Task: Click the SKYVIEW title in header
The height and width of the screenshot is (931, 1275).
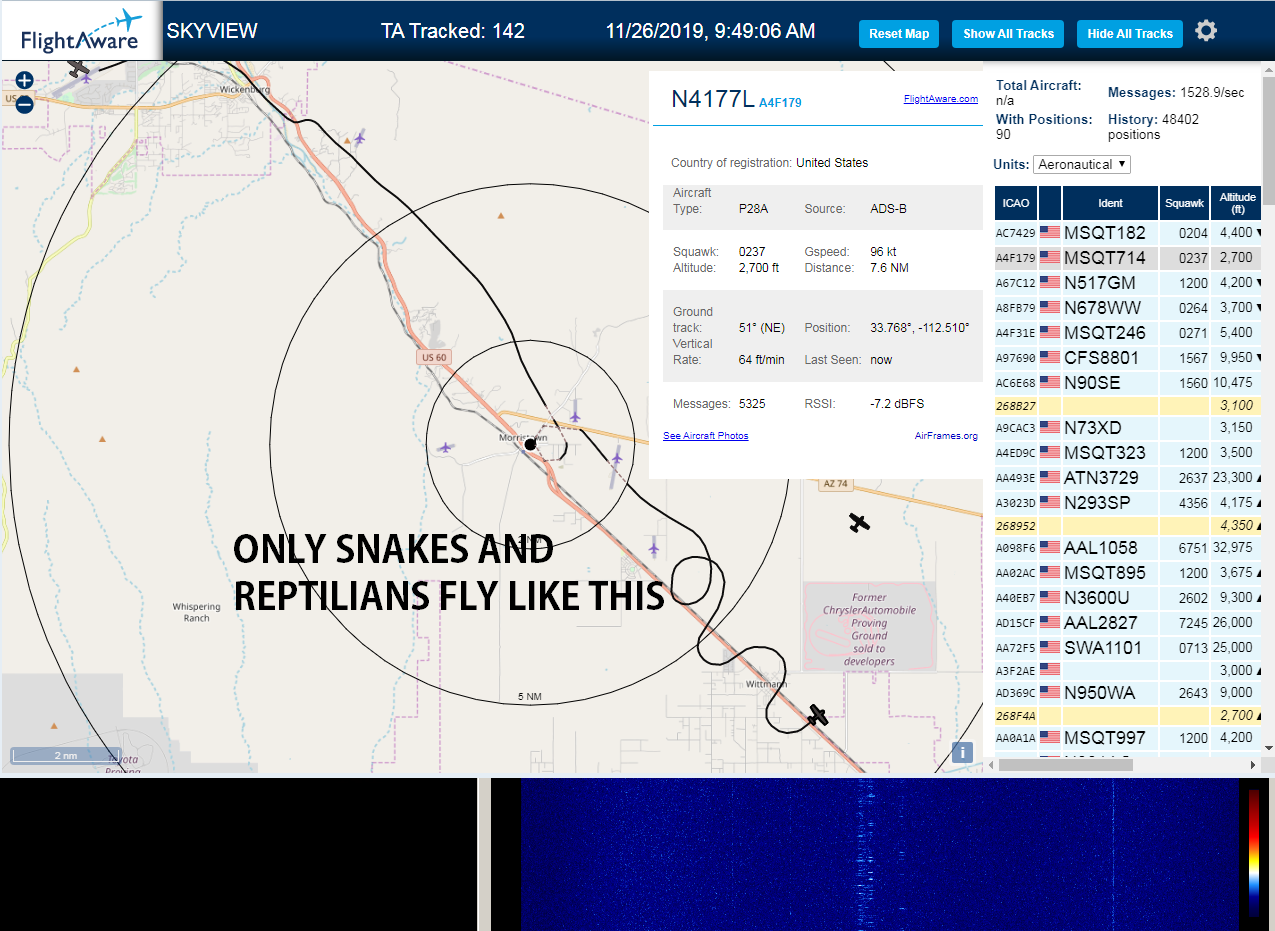Action: pos(212,30)
